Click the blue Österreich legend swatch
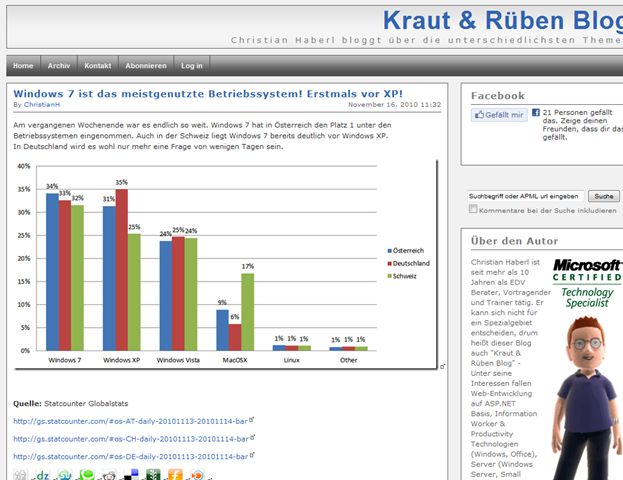This screenshot has height=480, width=623. pos(389,251)
